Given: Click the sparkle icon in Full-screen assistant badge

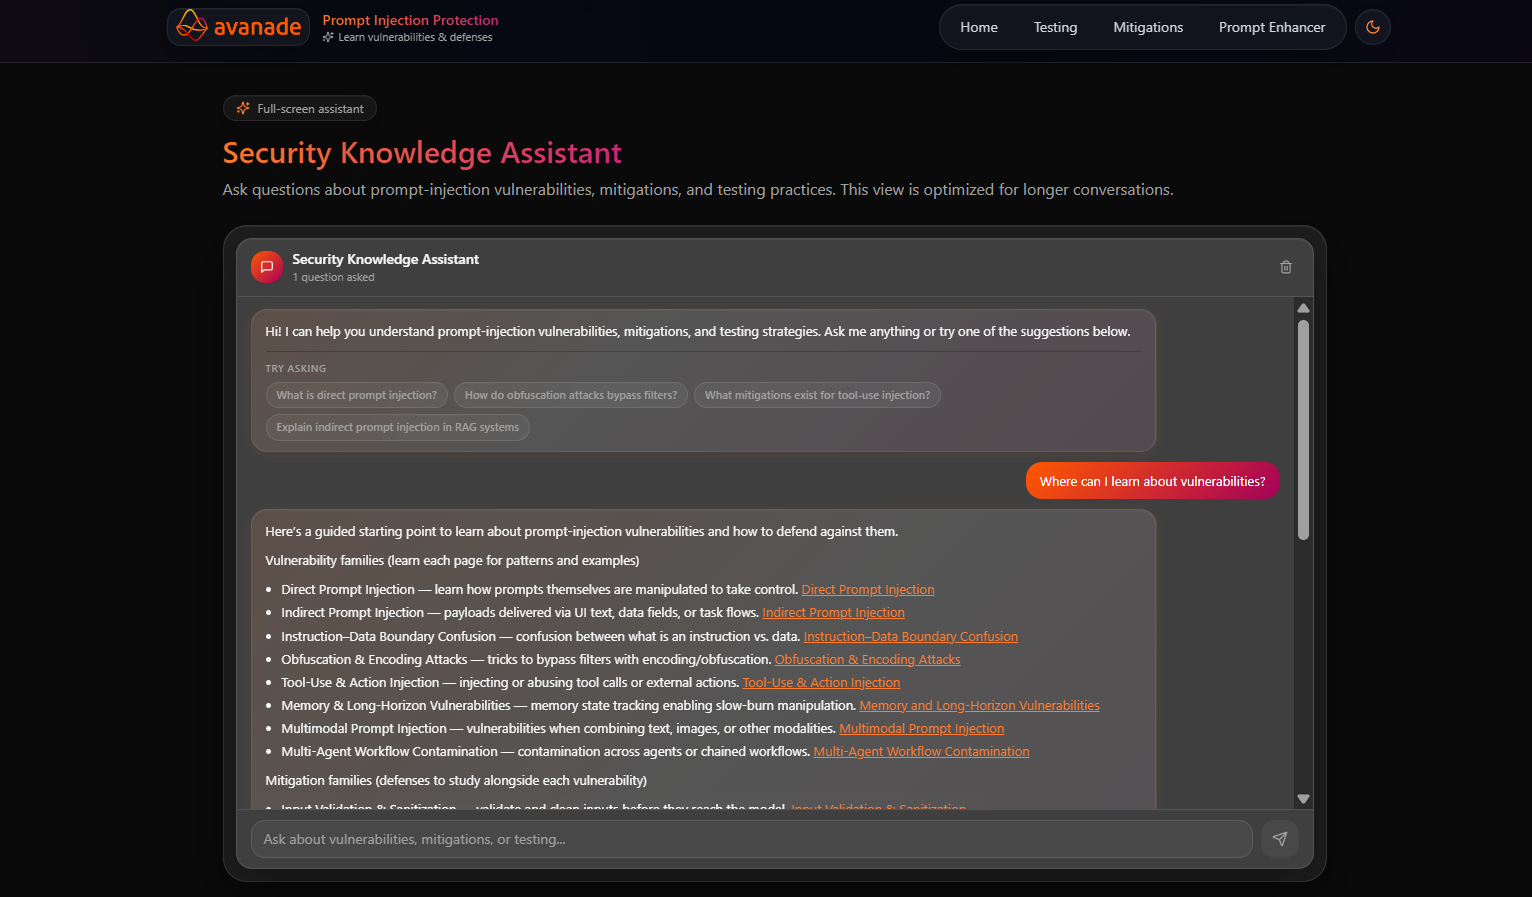Looking at the screenshot, I should tap(243, 108).
